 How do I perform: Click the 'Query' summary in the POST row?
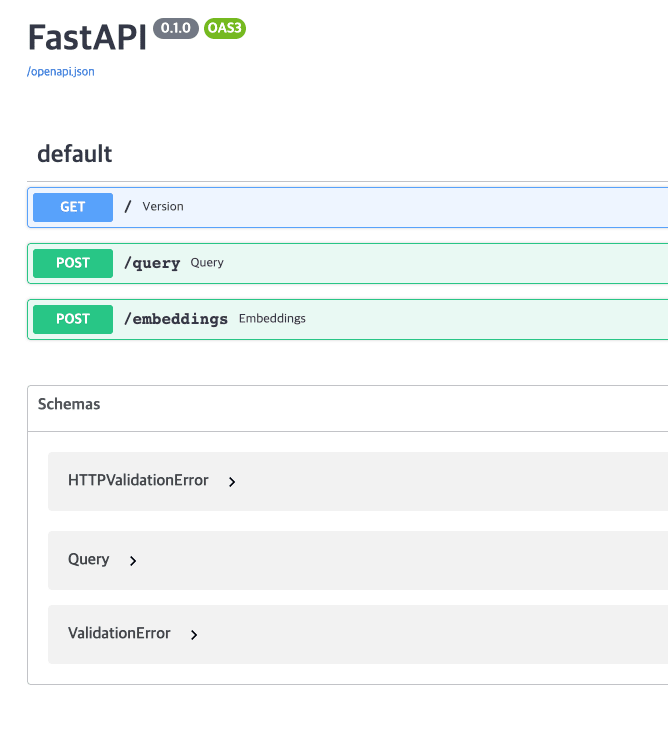[x=207, y=263]
